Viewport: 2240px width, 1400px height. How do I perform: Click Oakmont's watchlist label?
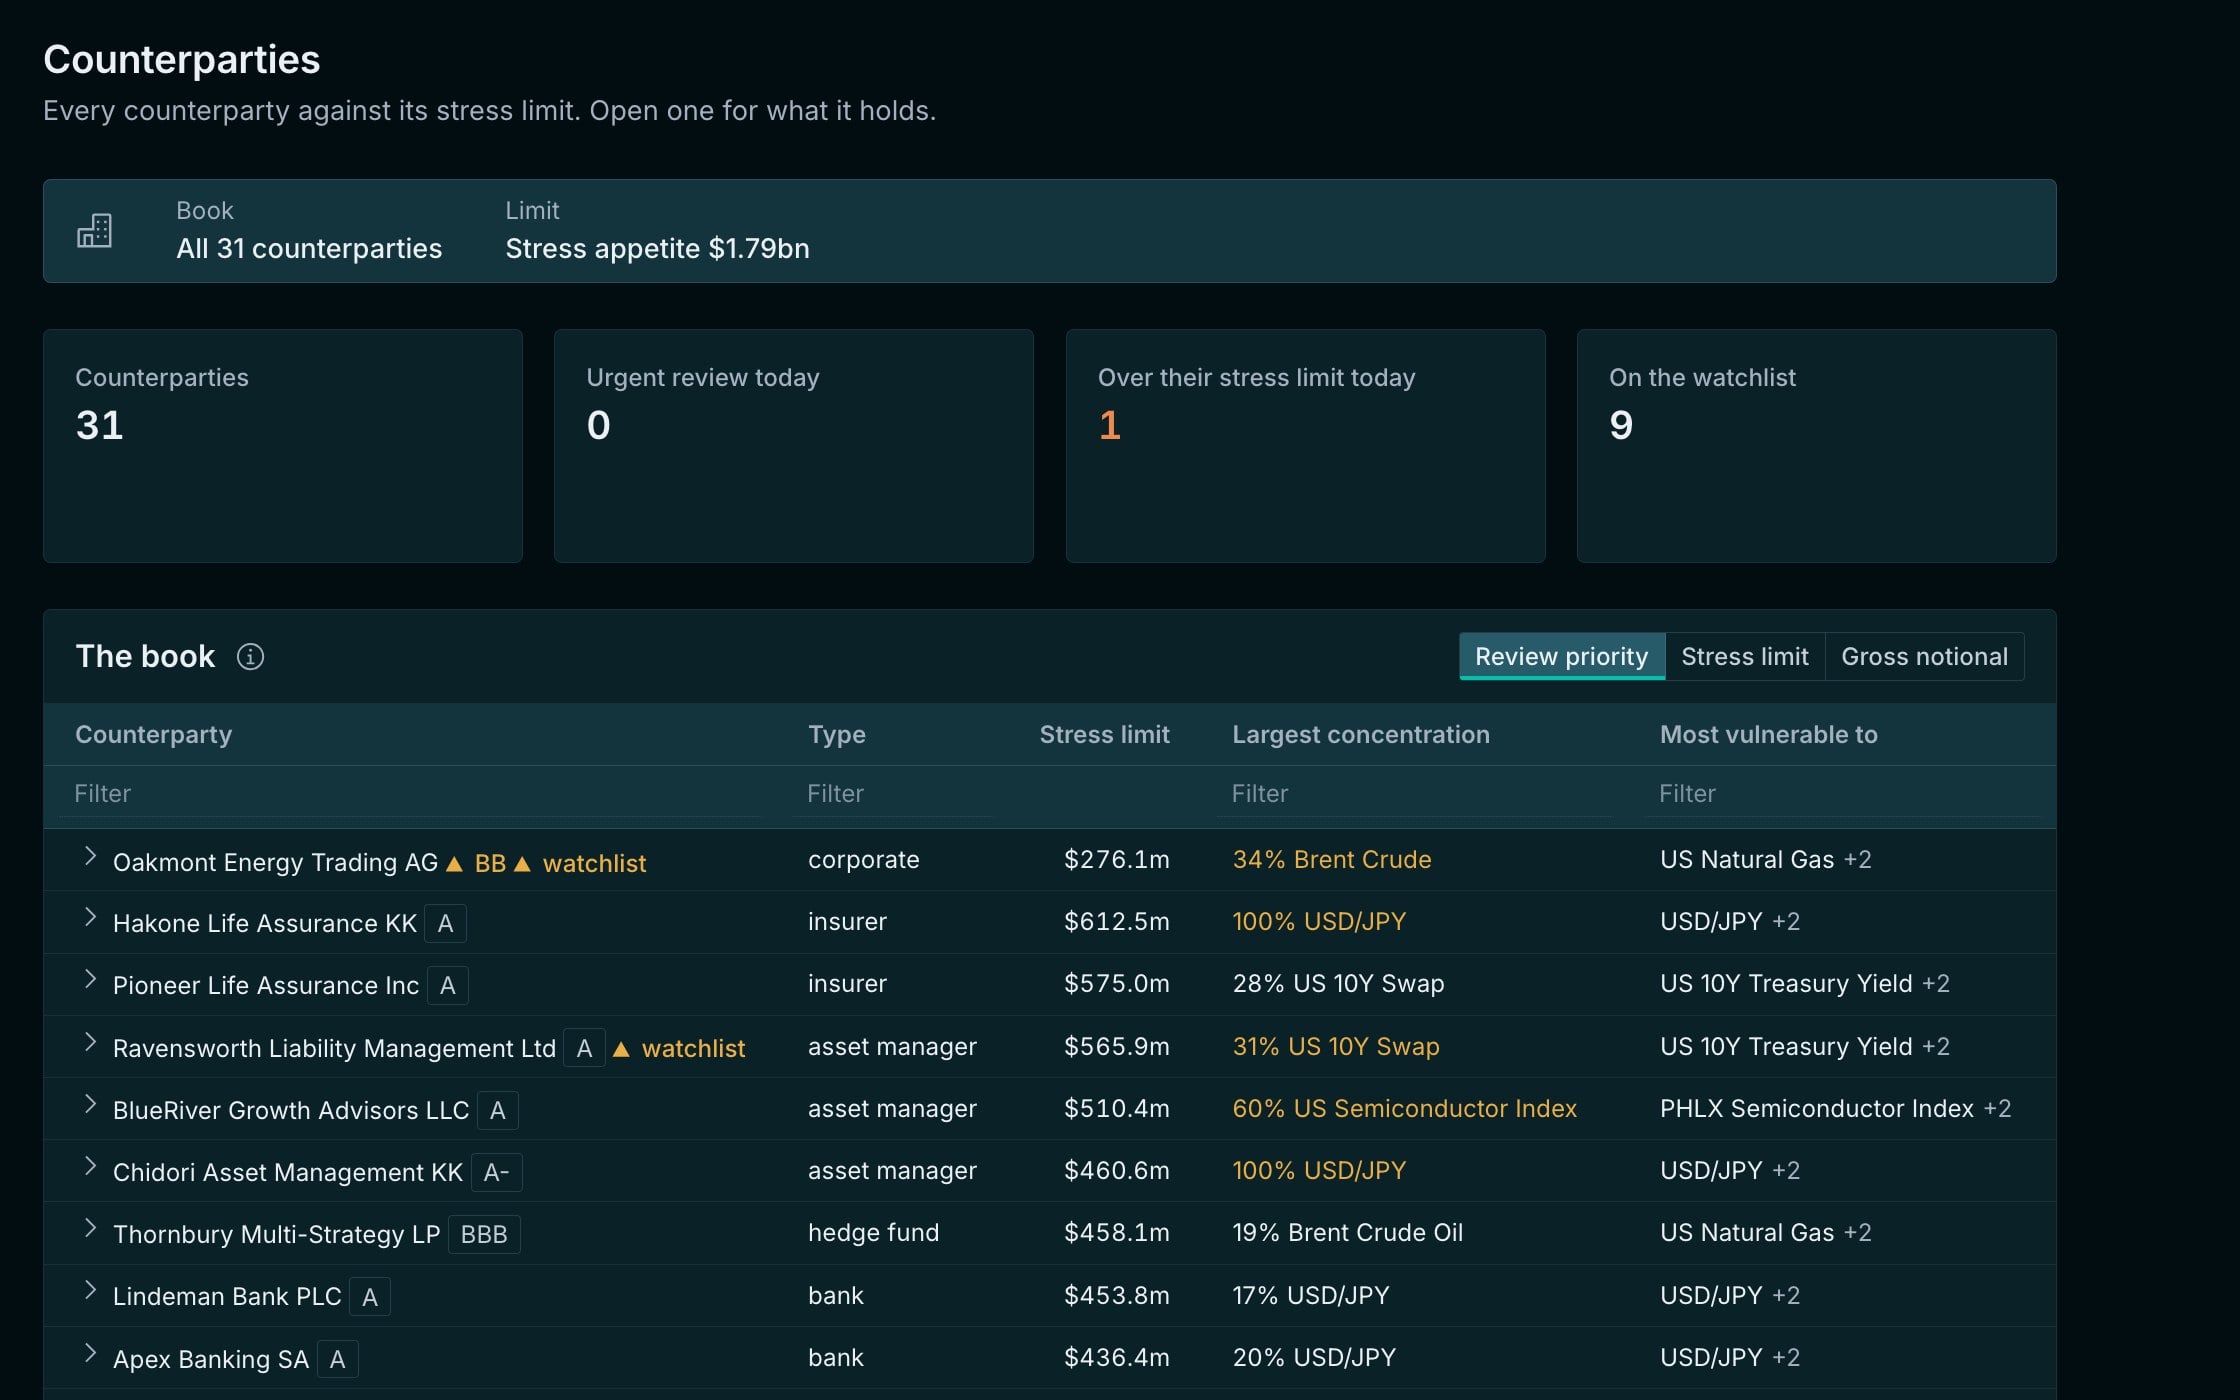point(594,863)
